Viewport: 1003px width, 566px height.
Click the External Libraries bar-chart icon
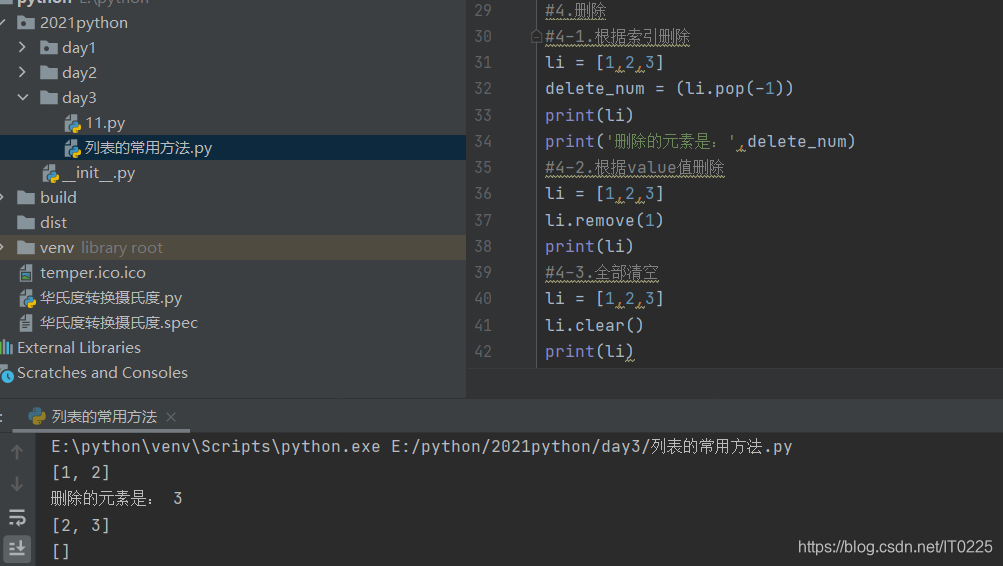pyautogui.click(x=6, y=347)
